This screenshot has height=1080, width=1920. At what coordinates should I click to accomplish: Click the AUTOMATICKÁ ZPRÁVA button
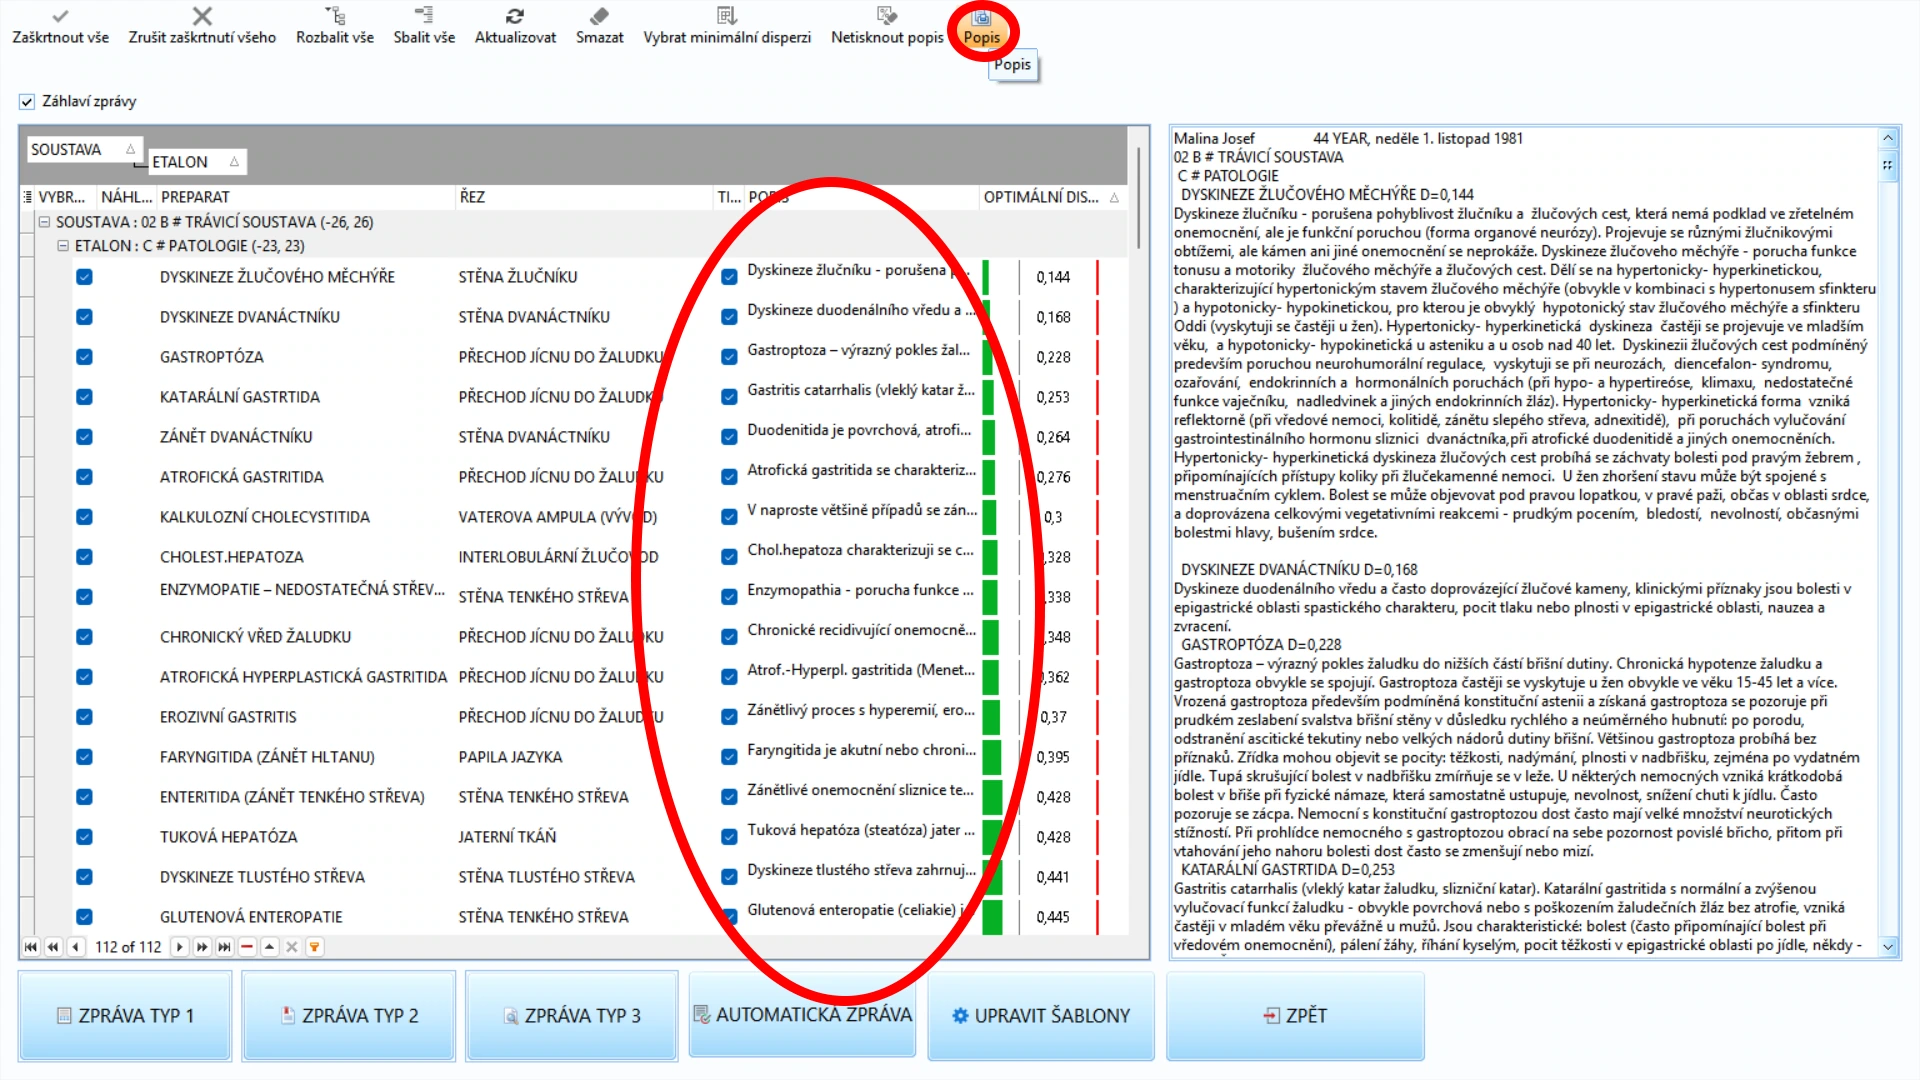click(803, 1015)
